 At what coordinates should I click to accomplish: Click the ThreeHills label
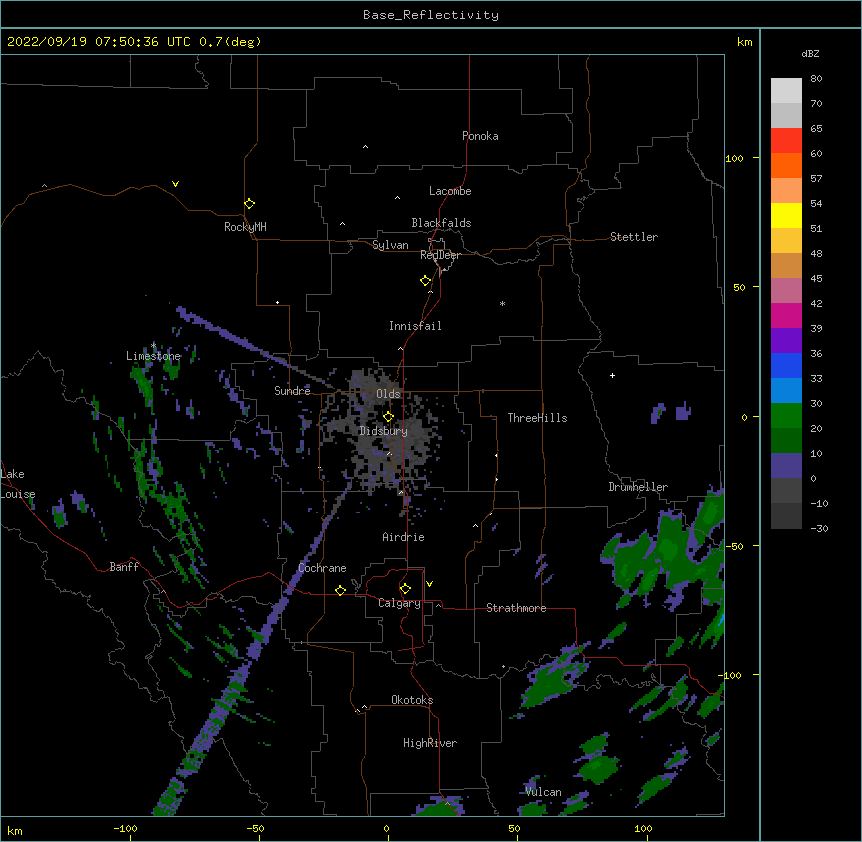[537, 418]
